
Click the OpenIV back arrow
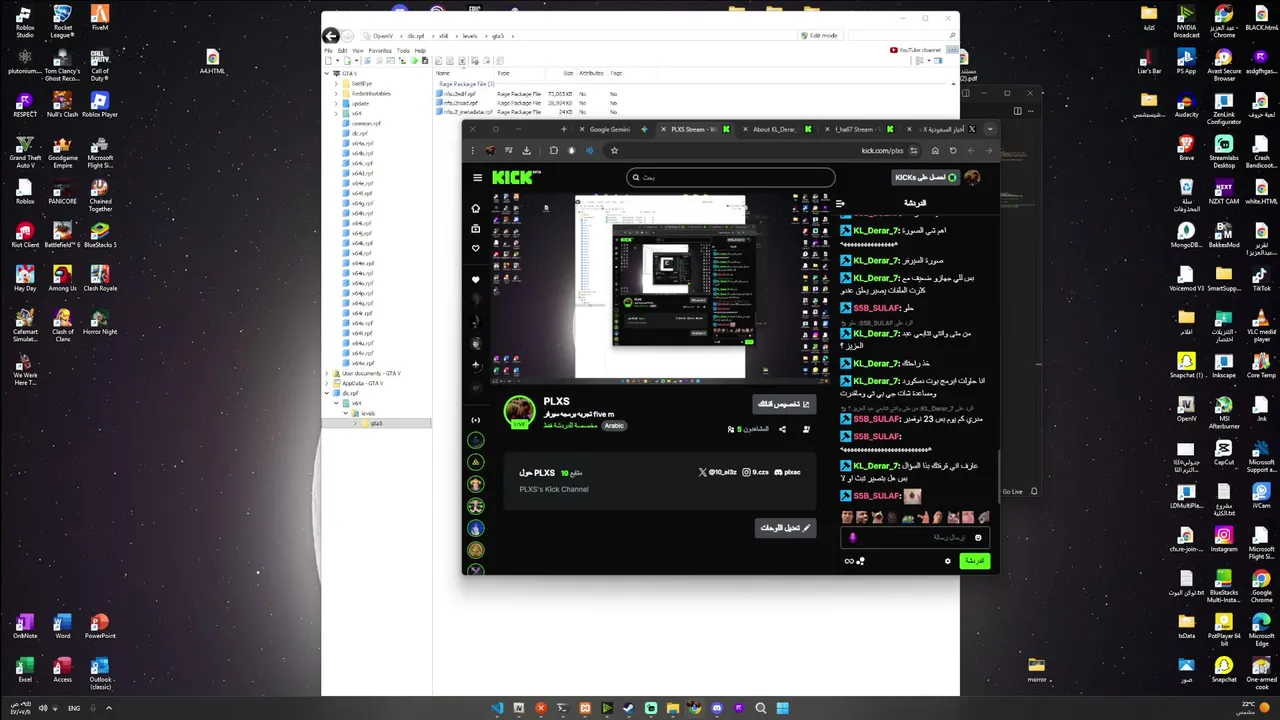pyautogui.click(x=331, y=36)
